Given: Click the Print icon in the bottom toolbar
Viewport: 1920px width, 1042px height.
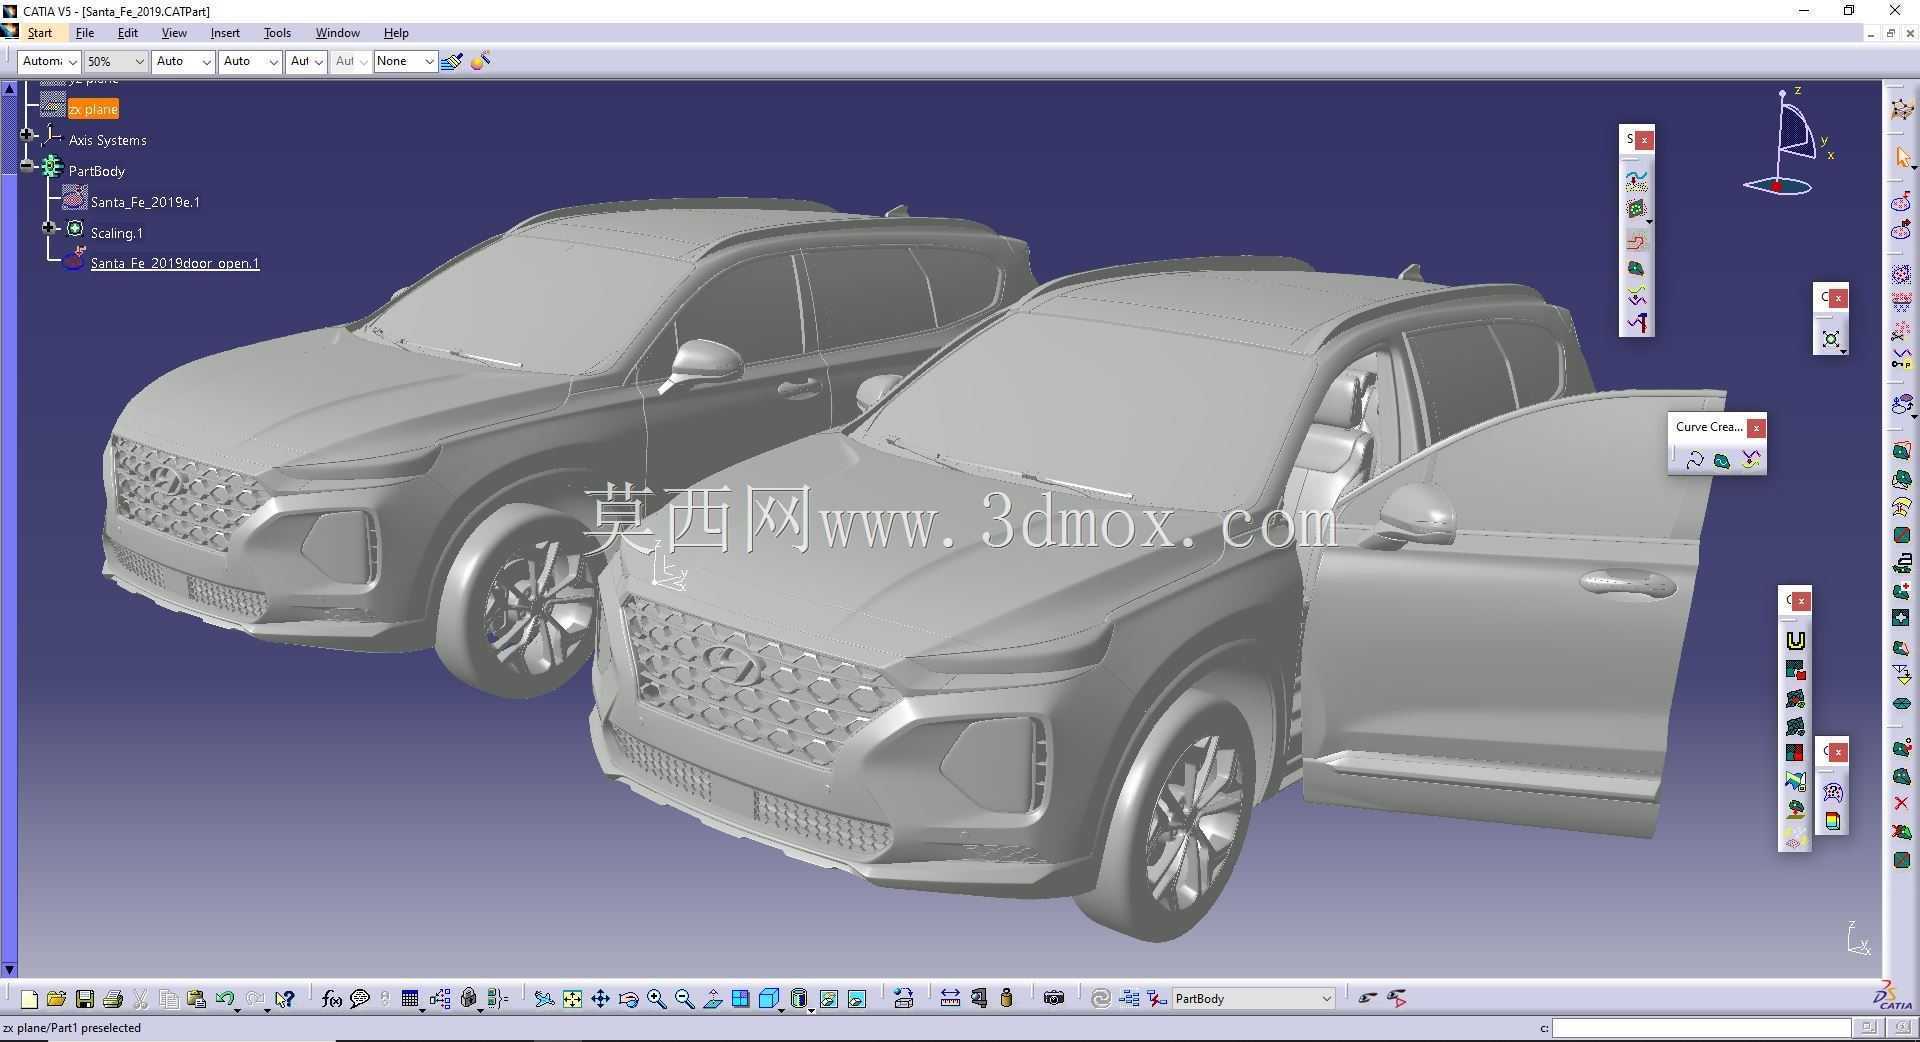Looking at the screenshot, I should [113, 998].
